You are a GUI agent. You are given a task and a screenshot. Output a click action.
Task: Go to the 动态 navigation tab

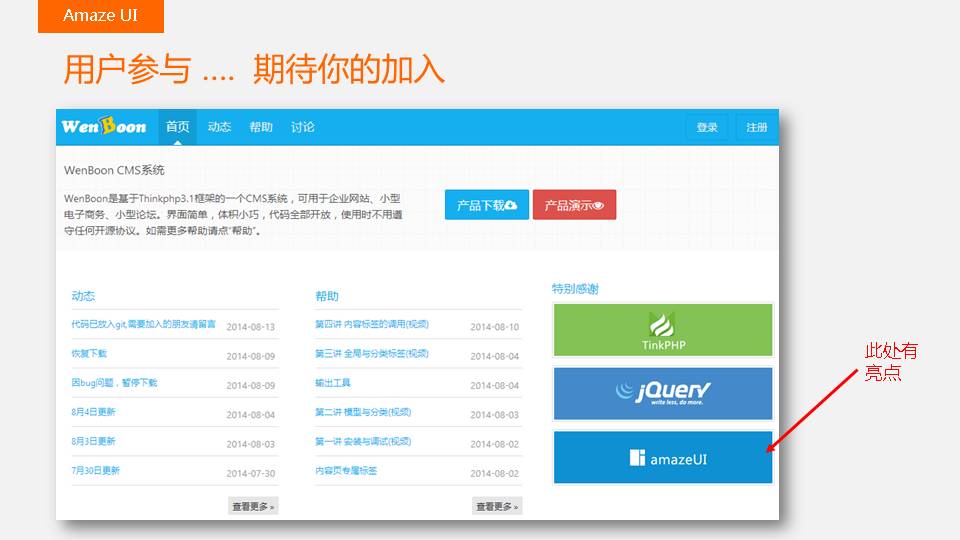(219, 127)
